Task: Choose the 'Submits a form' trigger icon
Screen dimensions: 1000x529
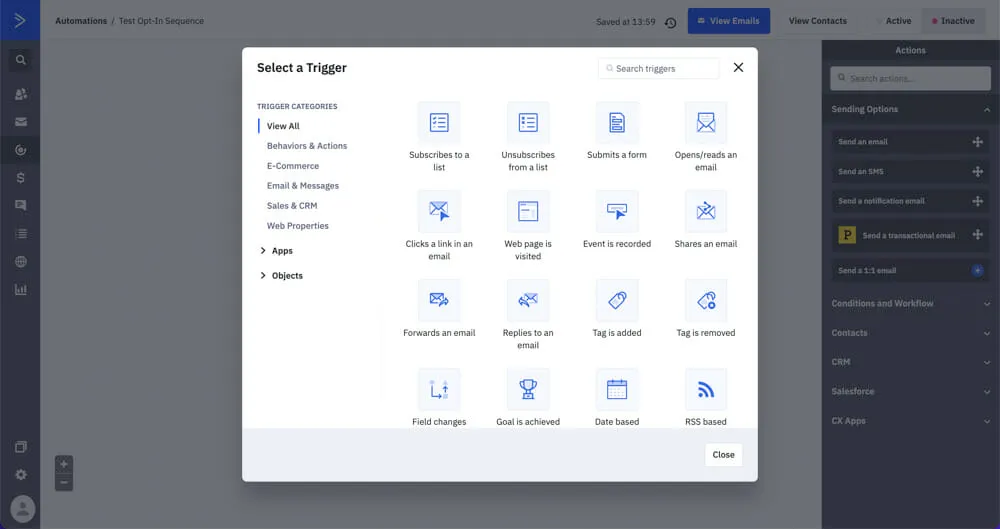Action: point(616,123)
